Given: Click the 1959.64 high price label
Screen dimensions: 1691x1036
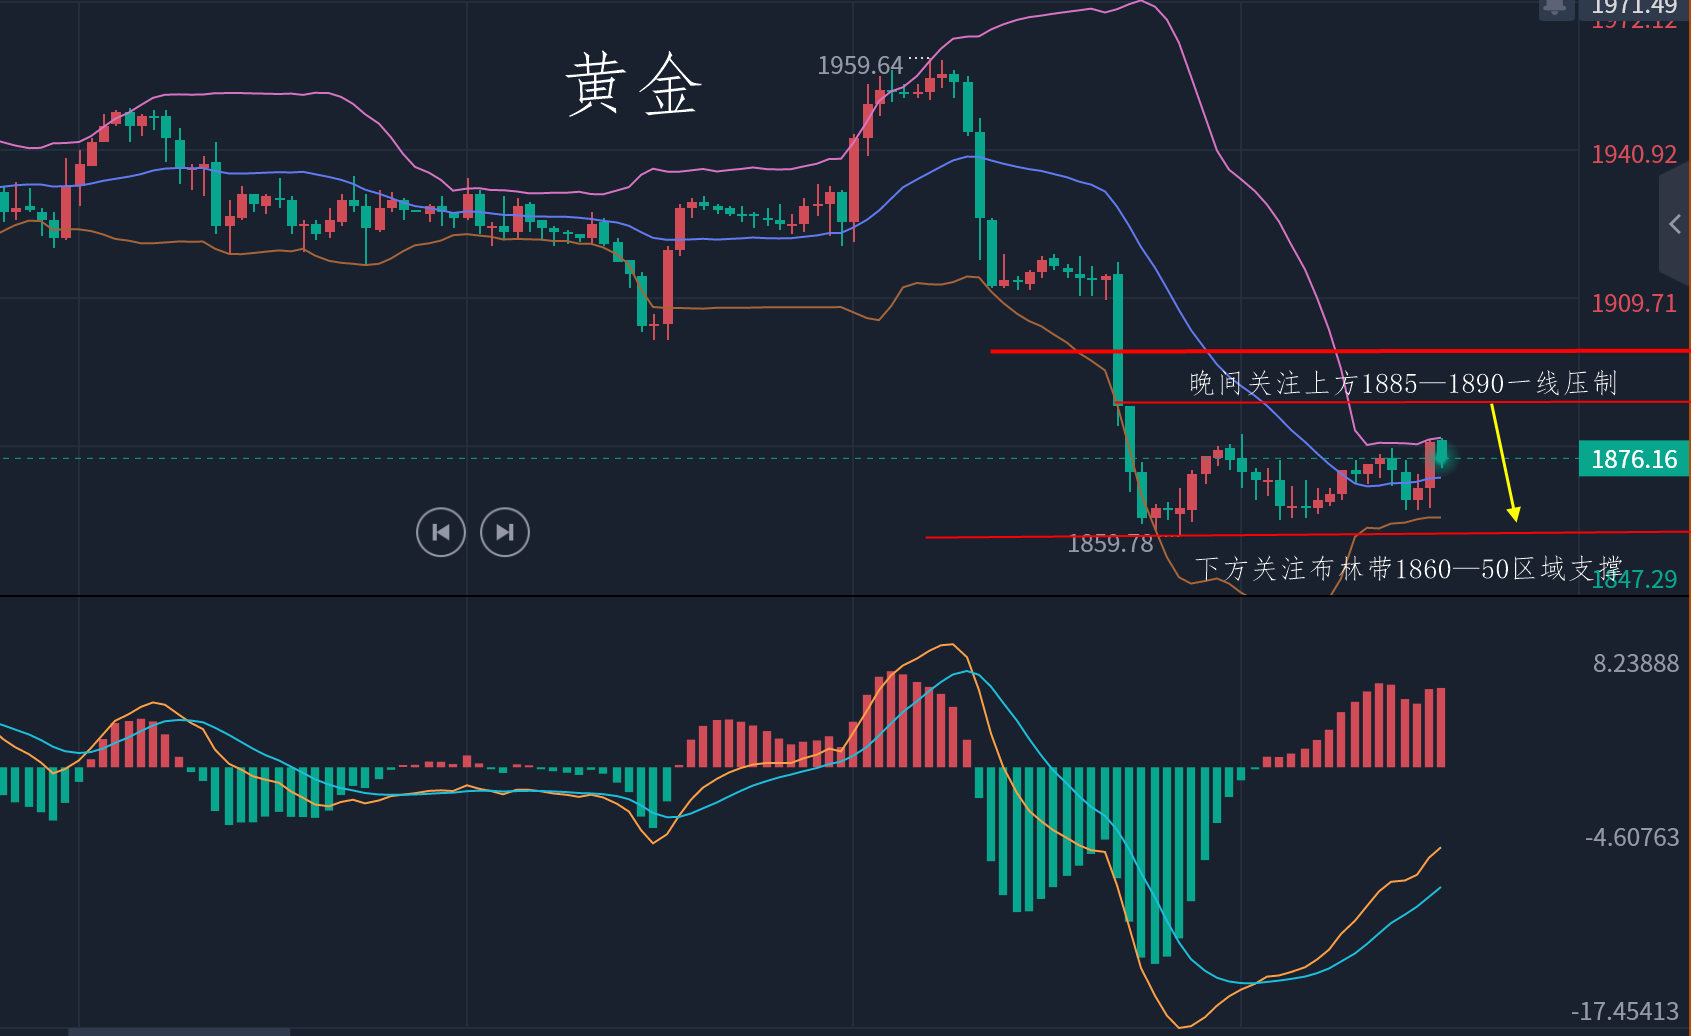Looking at the screenshot, I should click(x=859, y=66).
